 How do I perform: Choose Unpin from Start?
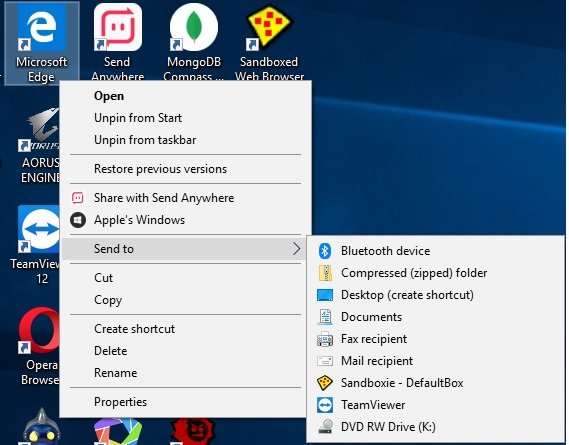185,118
